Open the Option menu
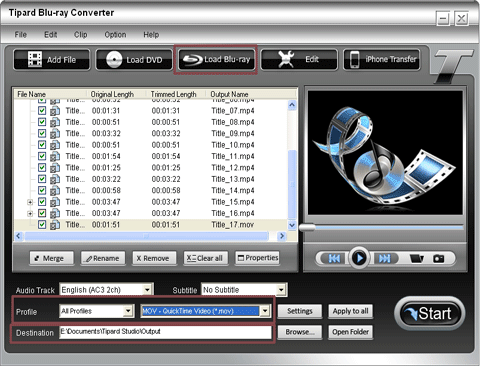The width and height of the screenshot is (480, 366). [x=115, y=35]
